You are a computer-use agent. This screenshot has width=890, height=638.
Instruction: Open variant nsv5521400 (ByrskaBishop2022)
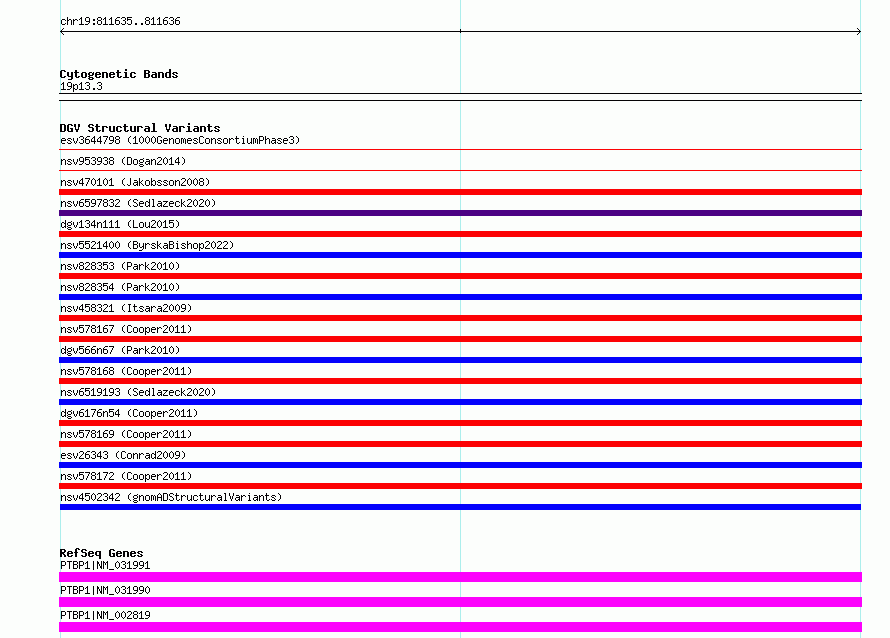(x=147, y=245)
